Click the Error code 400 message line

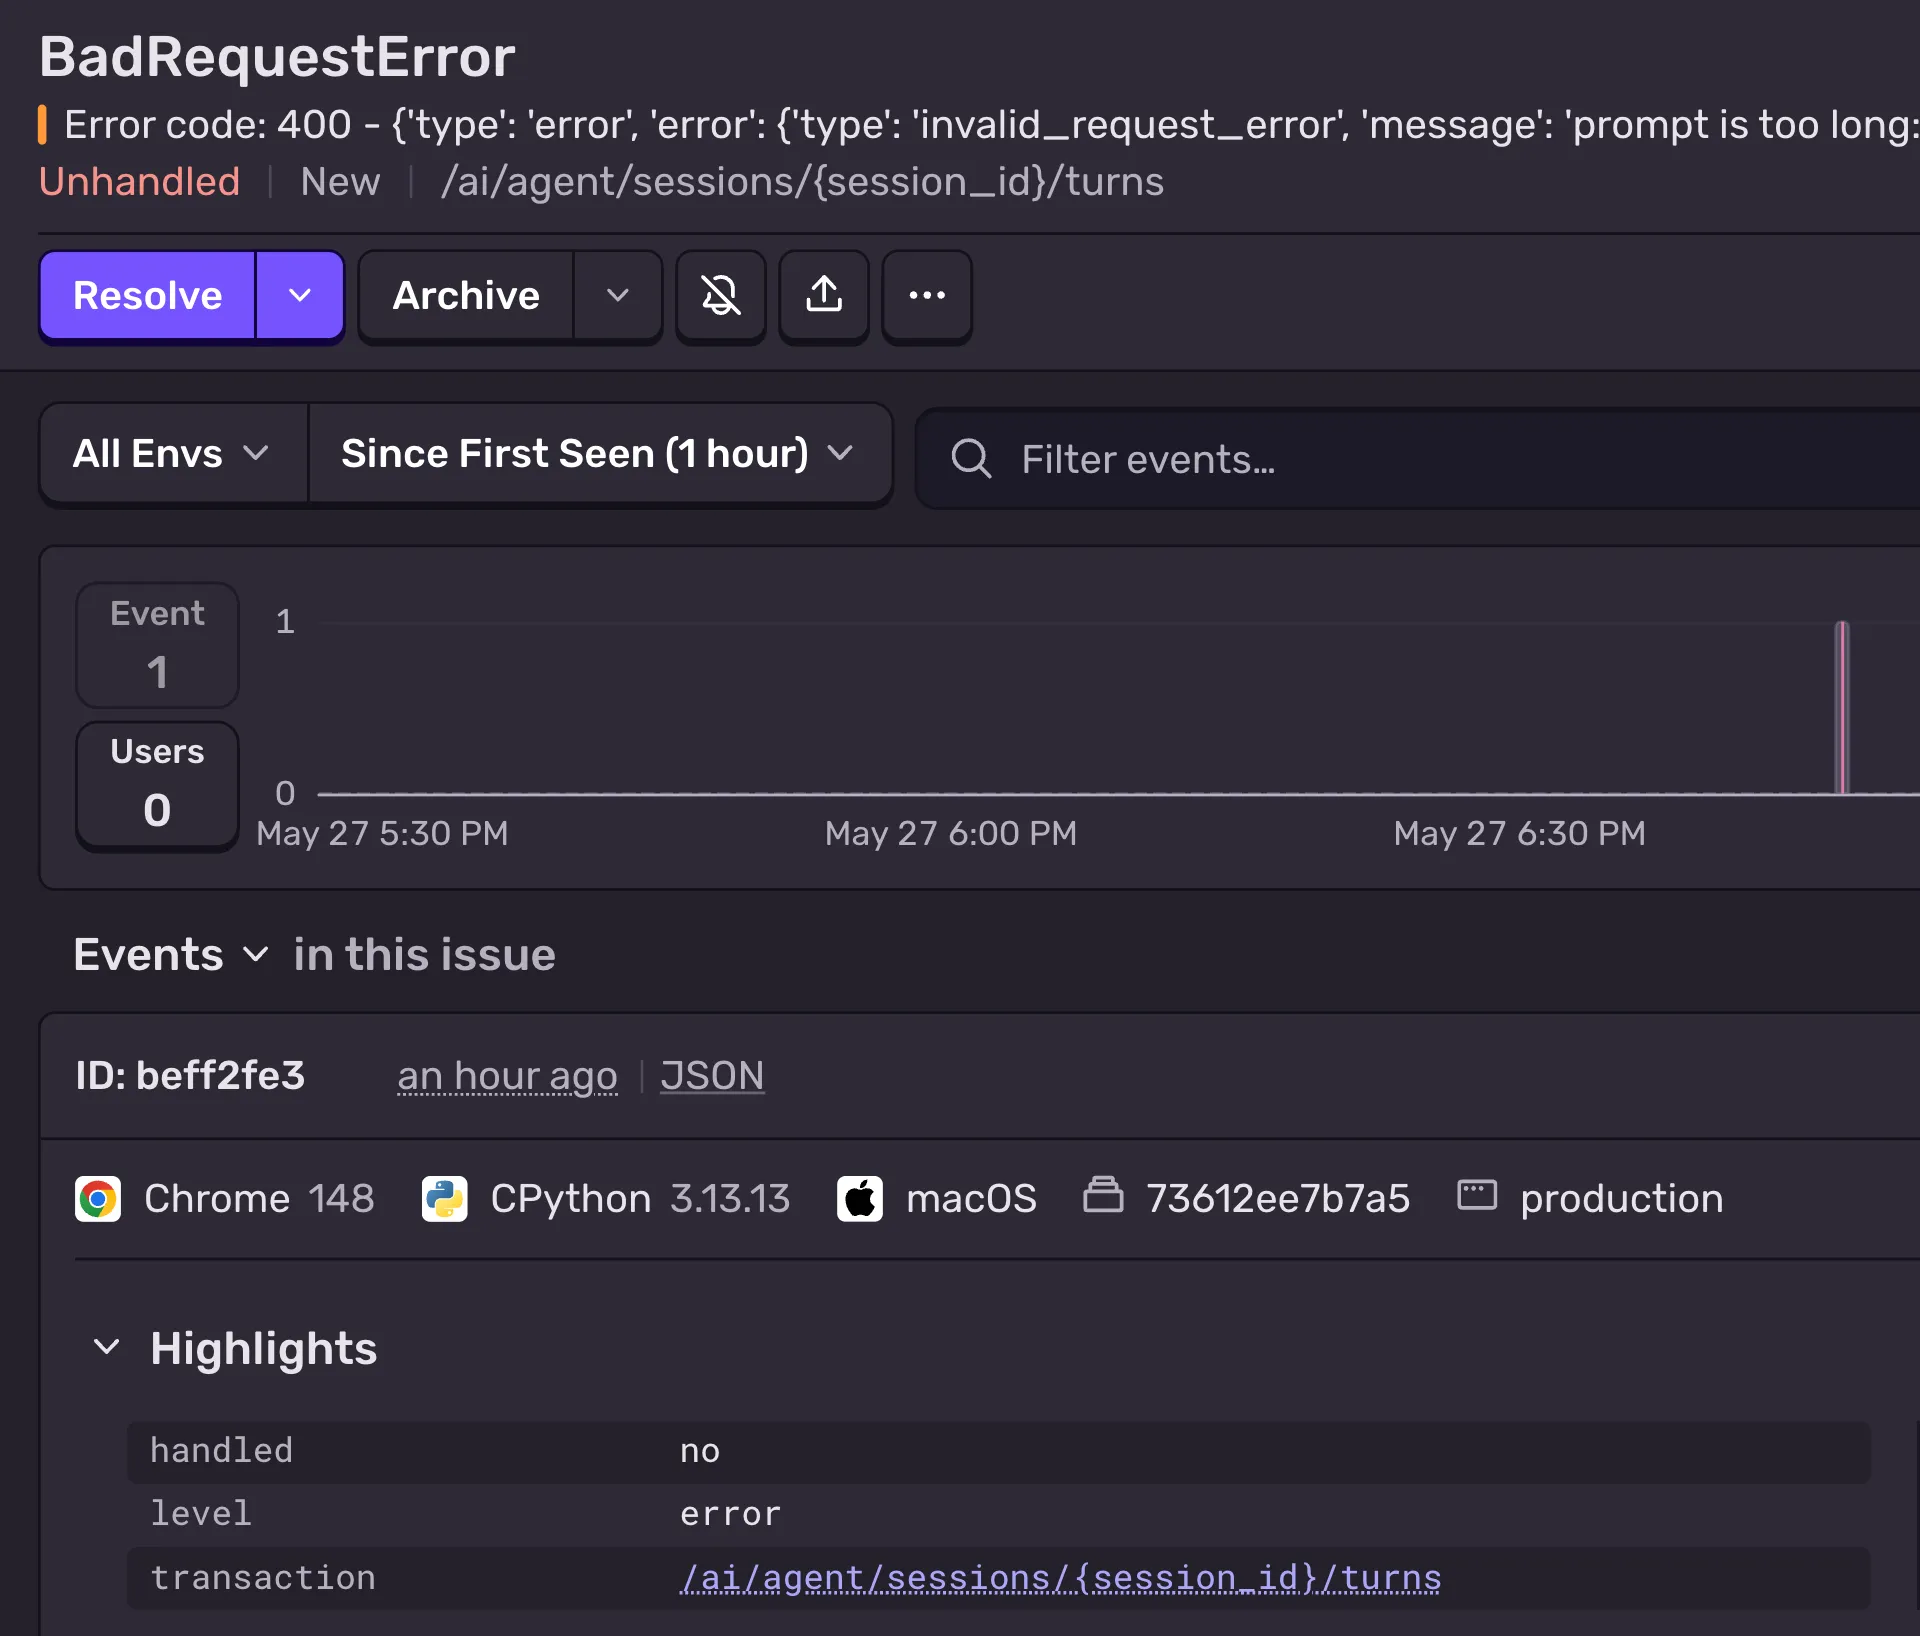pos(991,125)
